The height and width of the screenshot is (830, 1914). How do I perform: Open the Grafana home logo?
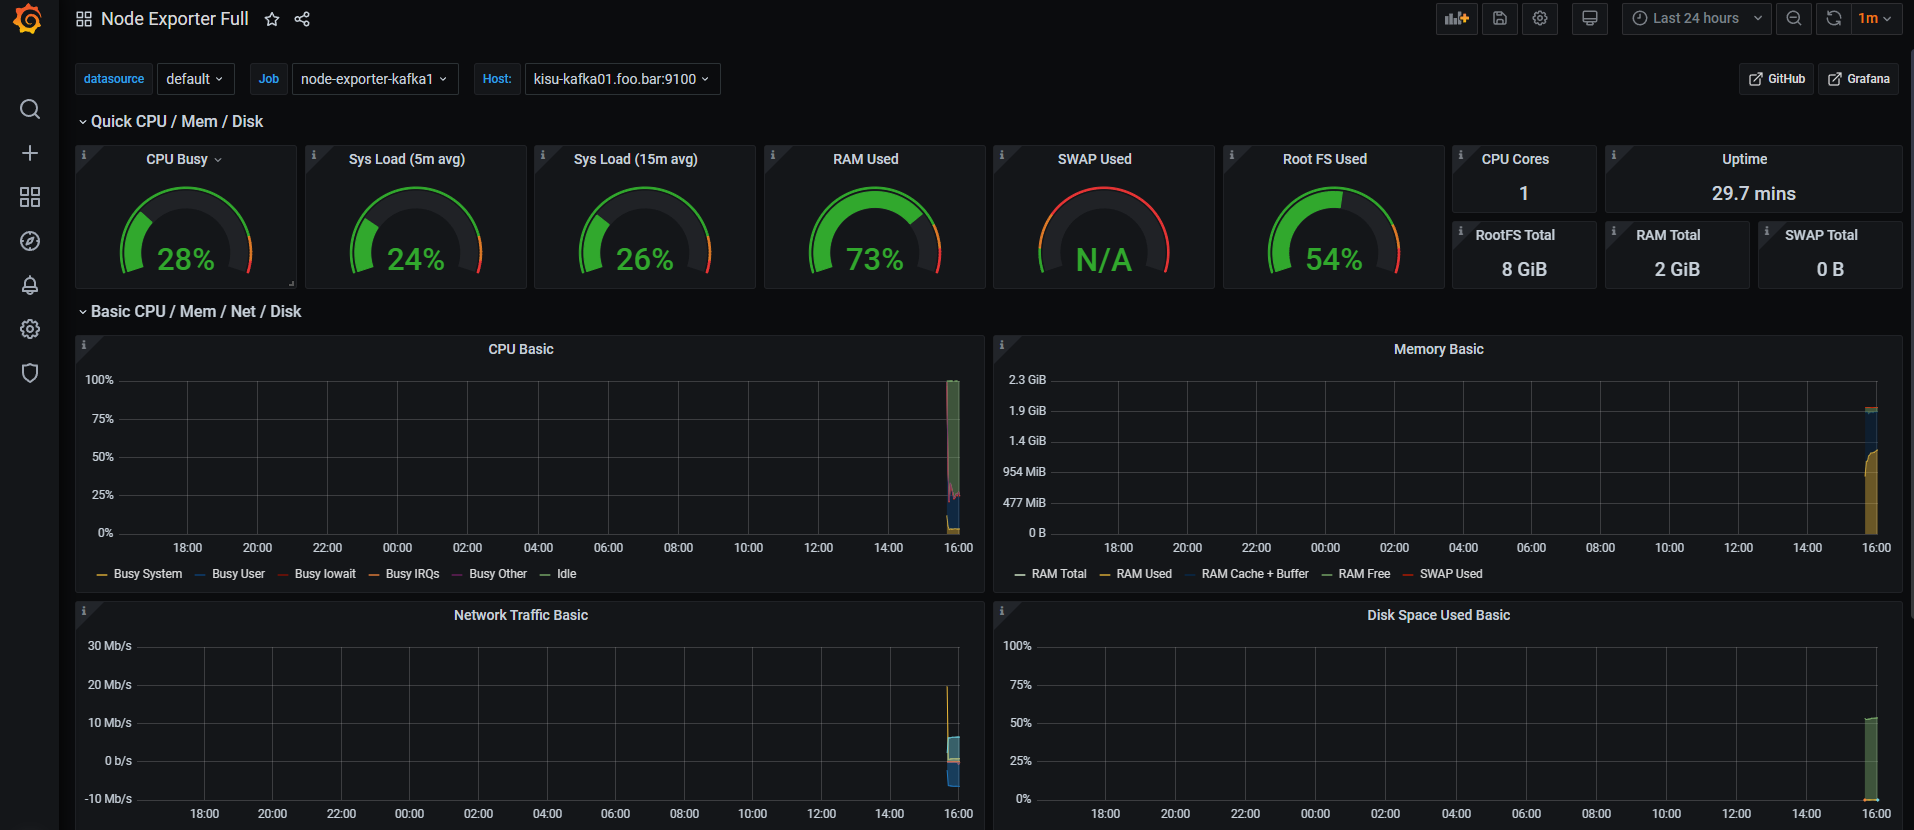28,19
